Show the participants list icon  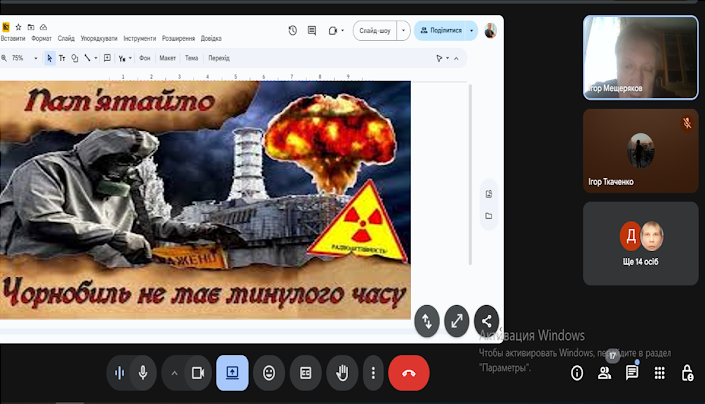pos(604,373)
